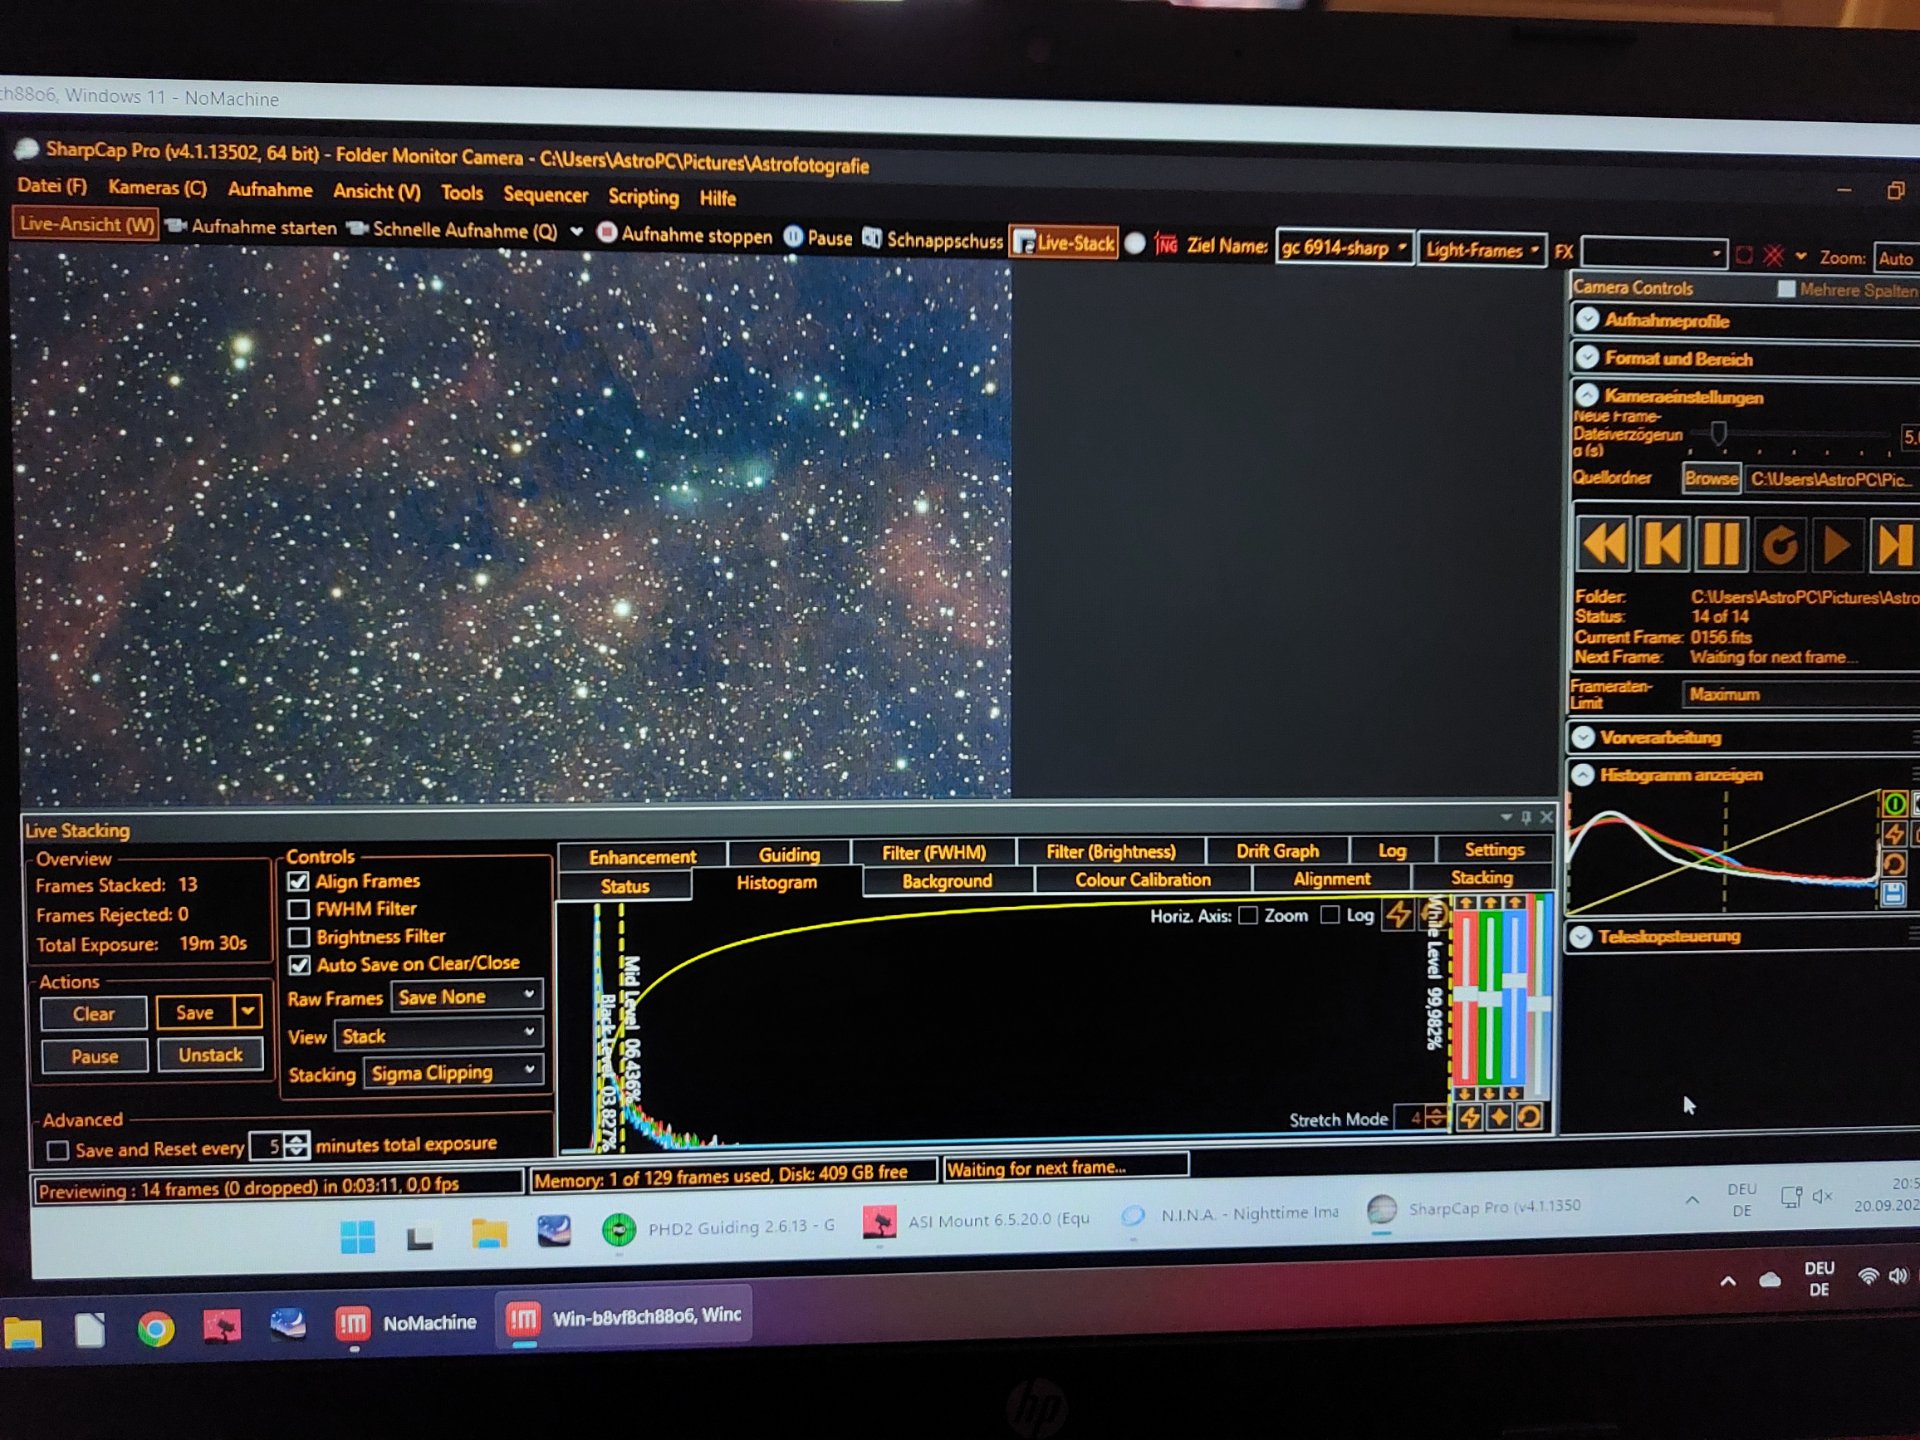1920x1440 pixels.
Task: Open the Raw Frames Save None dropdown
Action: pyautogui.click(x=467, y=997)
